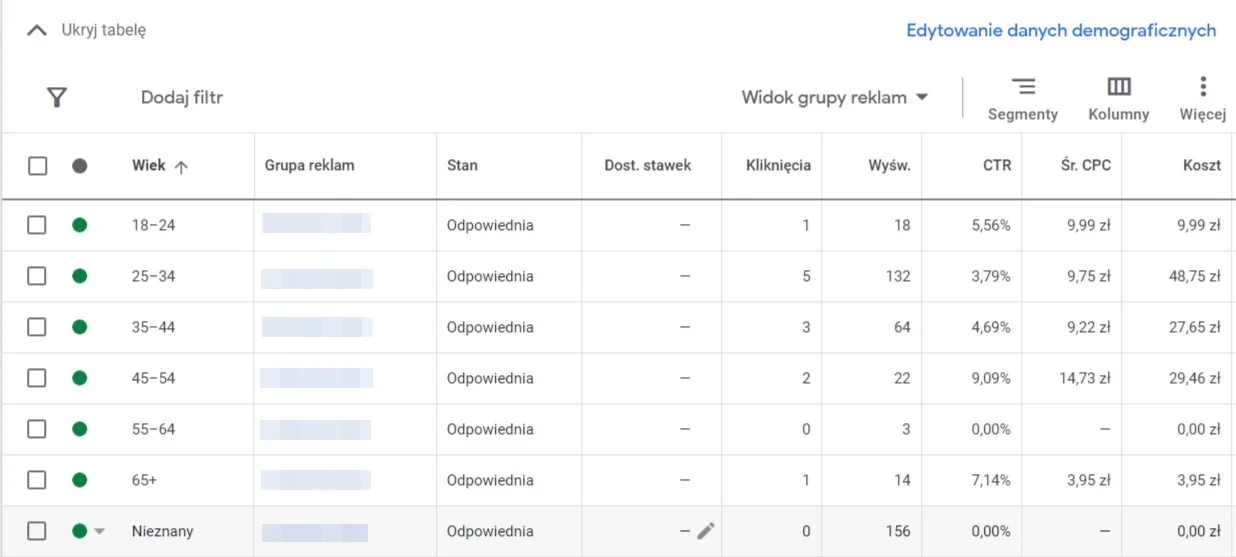Sort by the CTR column header
Viewport: 1236px width, 557px height.
997,165
